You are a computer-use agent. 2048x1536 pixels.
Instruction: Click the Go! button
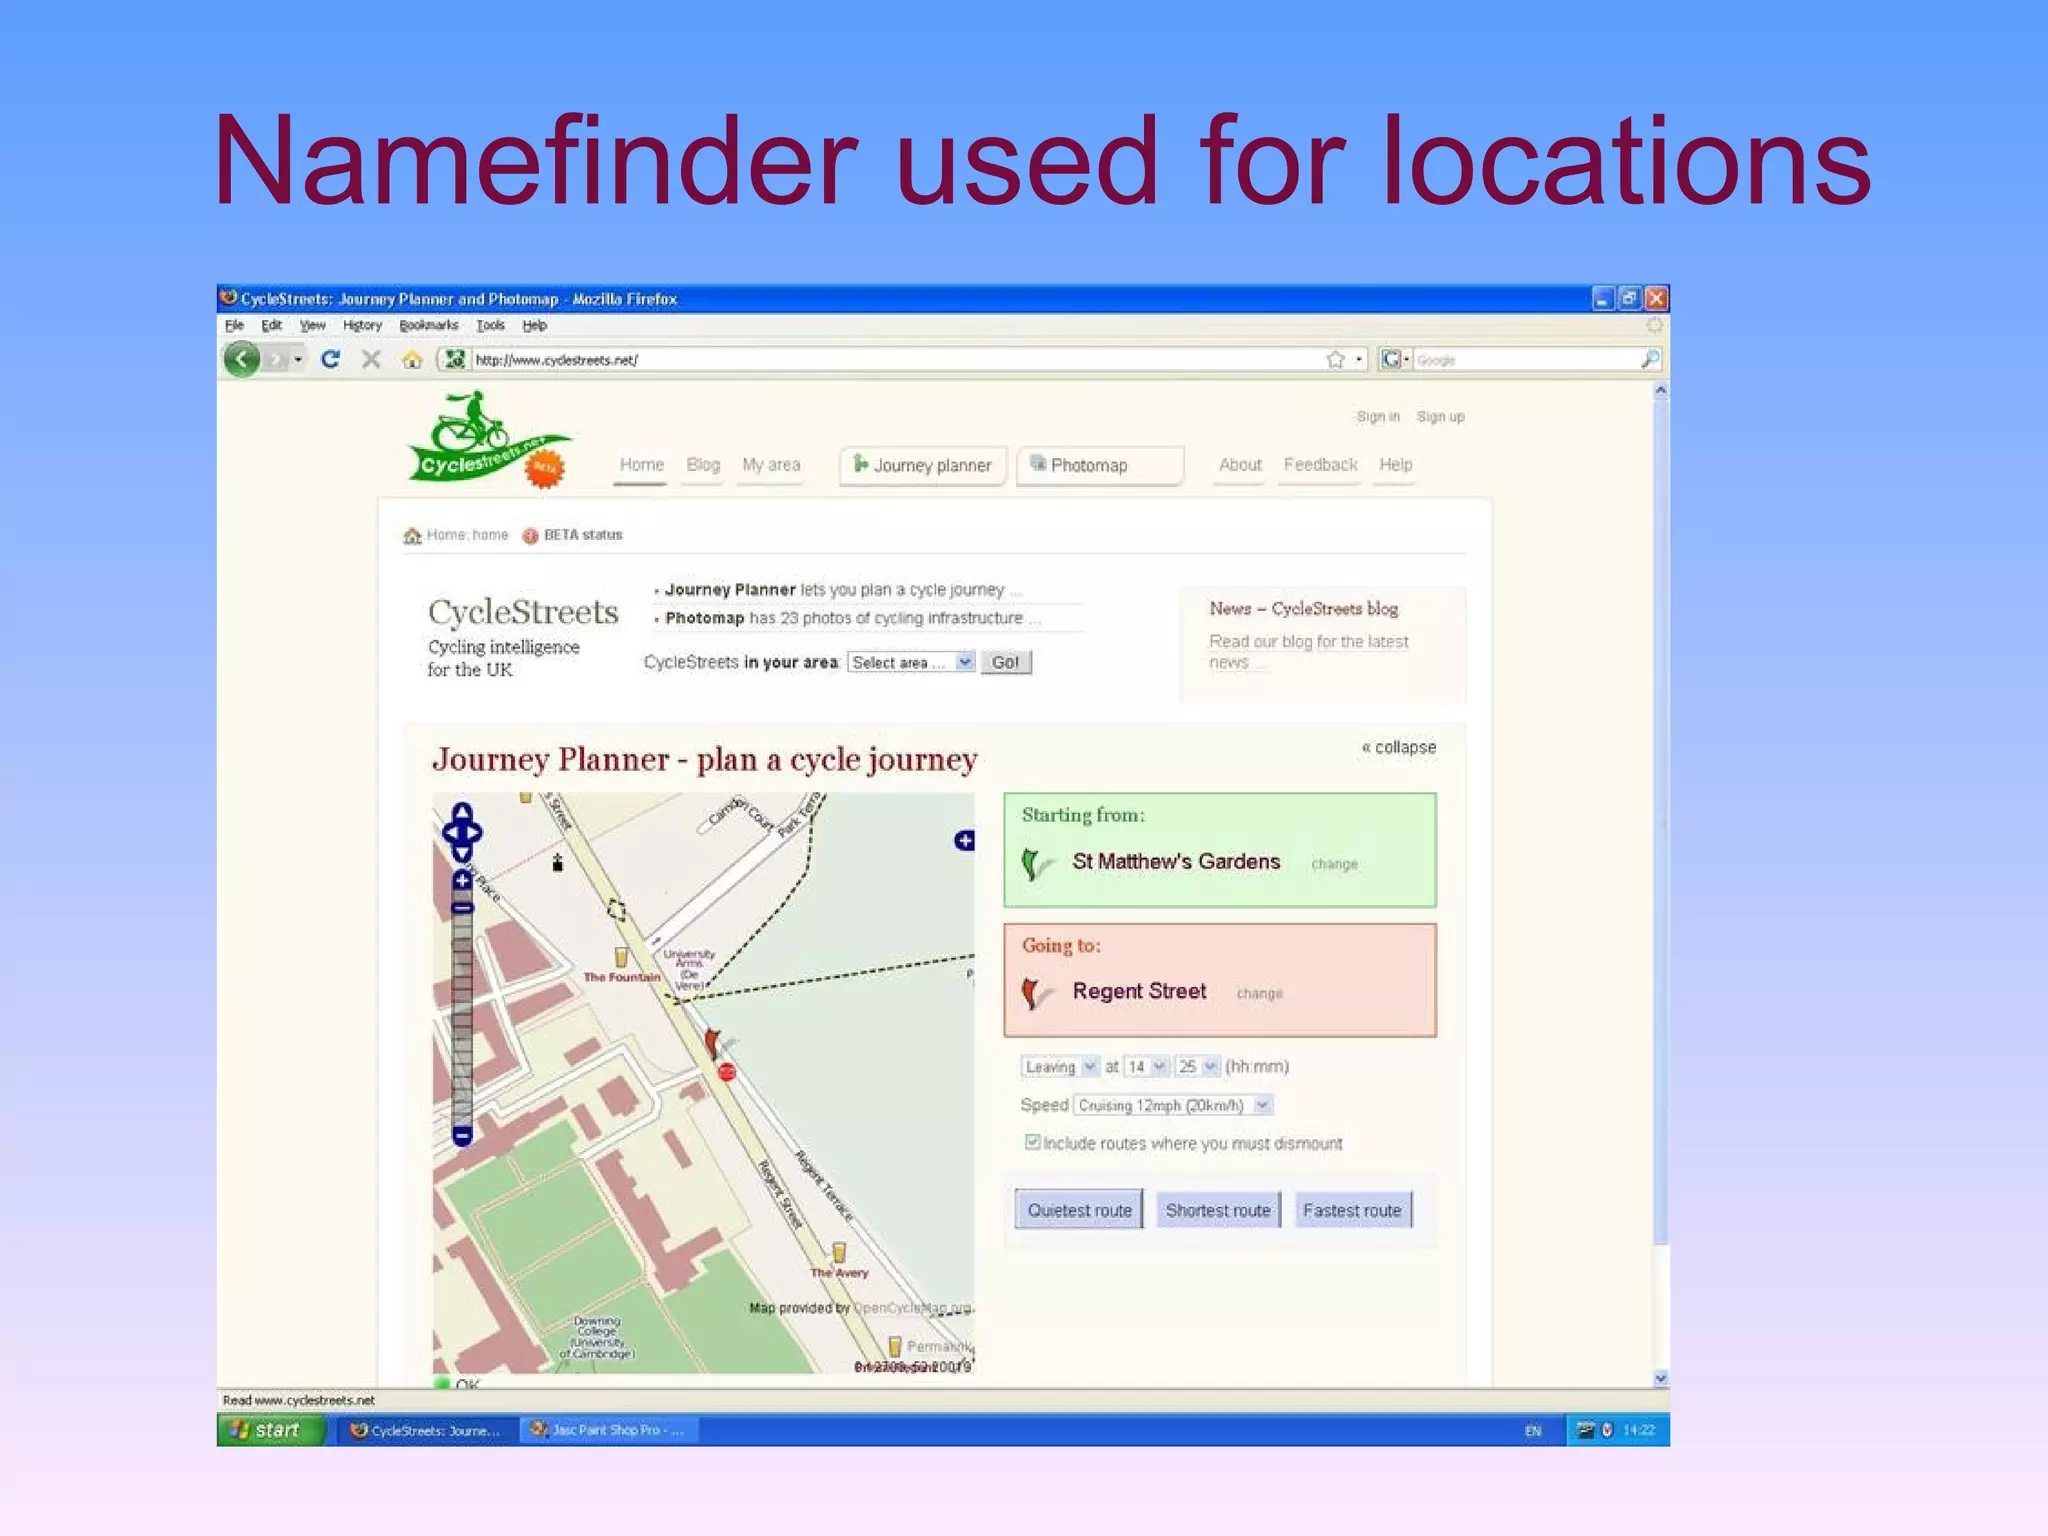(x=1005, y=662)
